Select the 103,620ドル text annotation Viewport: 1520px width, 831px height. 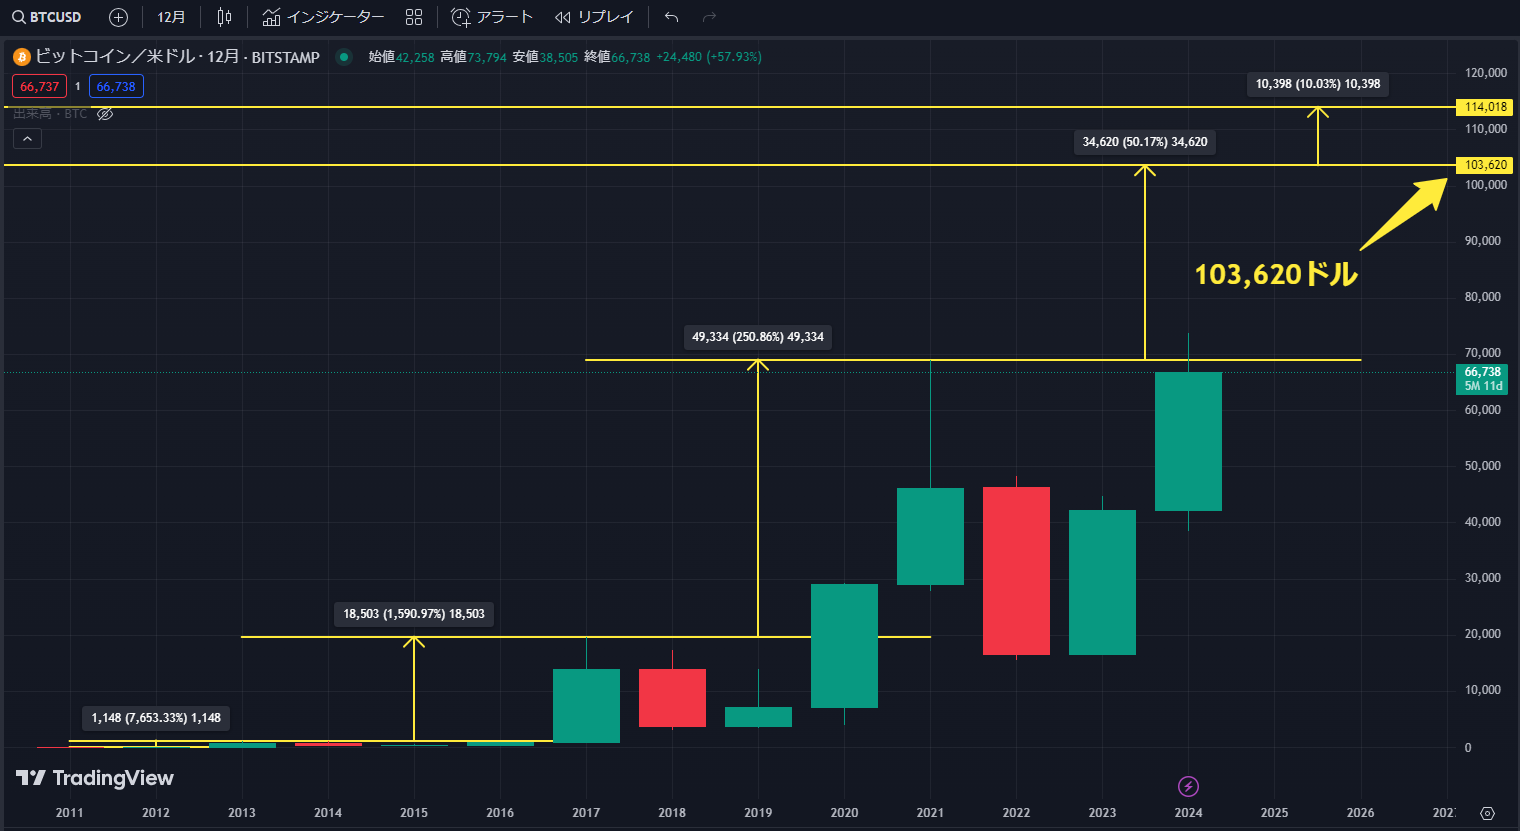[1276, 274]
